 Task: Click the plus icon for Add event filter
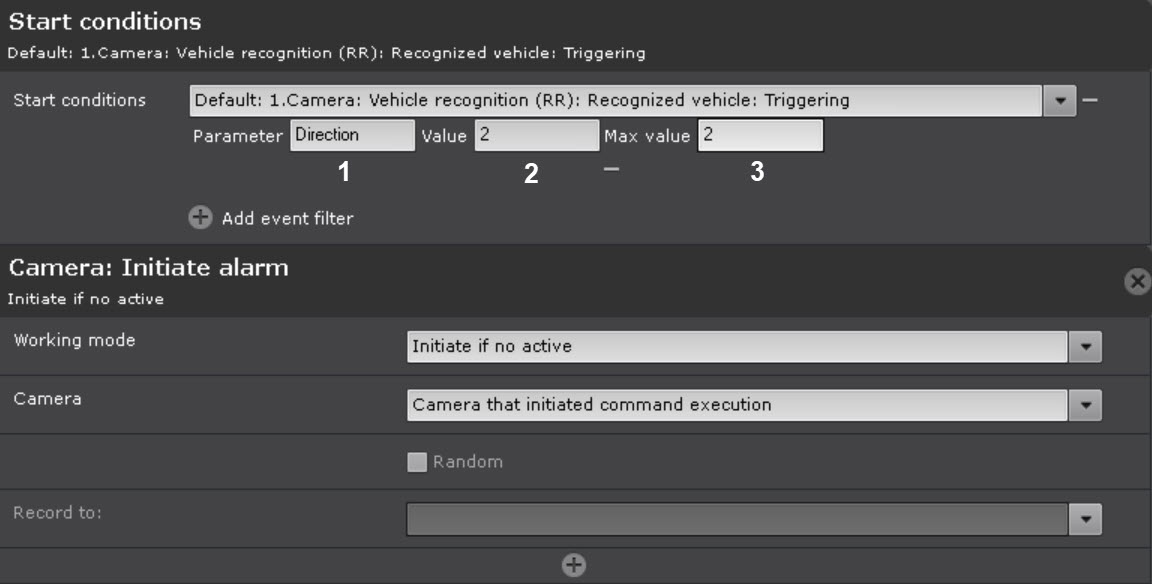tap(201, 217)
